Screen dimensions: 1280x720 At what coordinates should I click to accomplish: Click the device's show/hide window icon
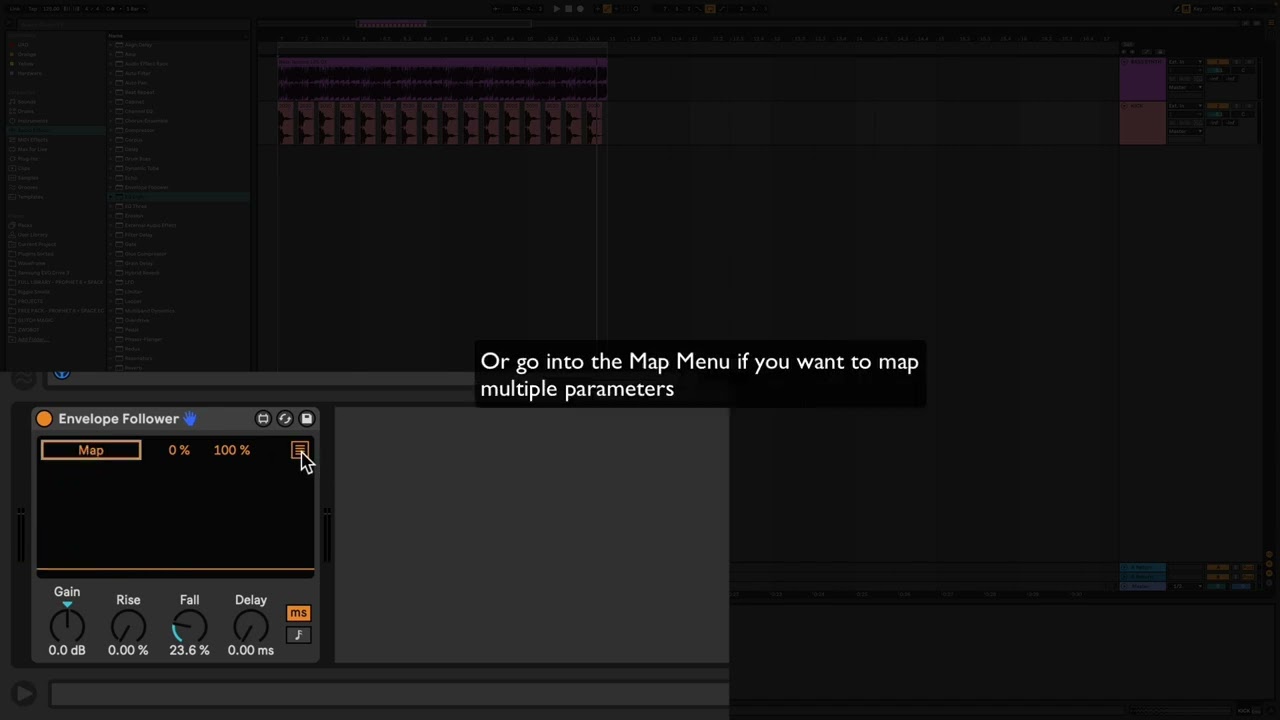[263, 419]
